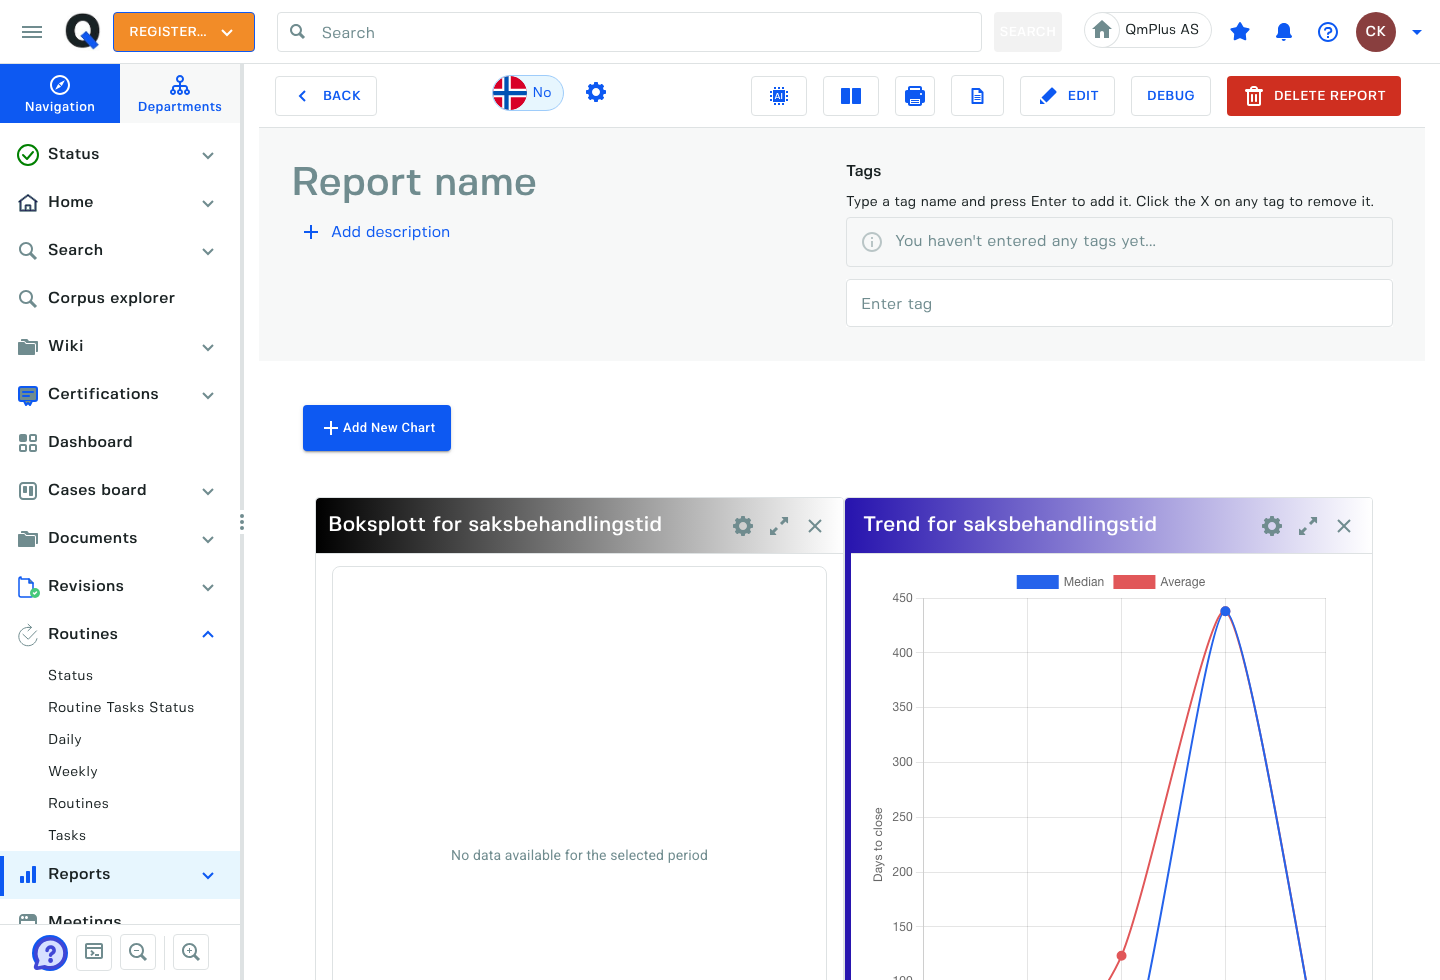Viewport: 1440px width, 980px height.
Task: Click the plus icon beside Add description
Action: point(311,232)
